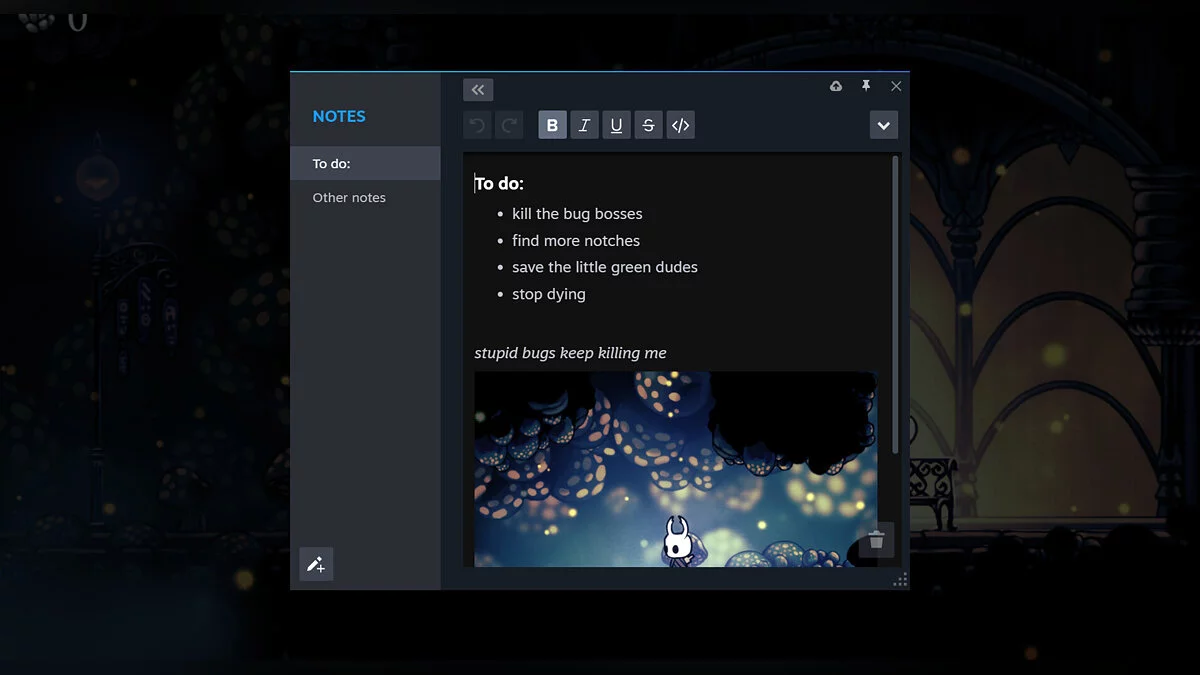Create a new note with pencil-plus icon
The height and width of the screenshot is (675, 1200).
tap(316, 564)
